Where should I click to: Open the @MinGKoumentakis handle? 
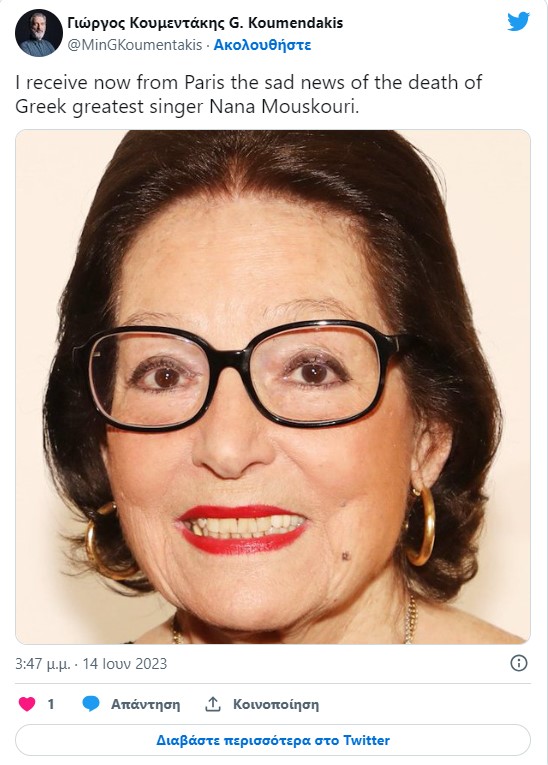tap(135, 45)
